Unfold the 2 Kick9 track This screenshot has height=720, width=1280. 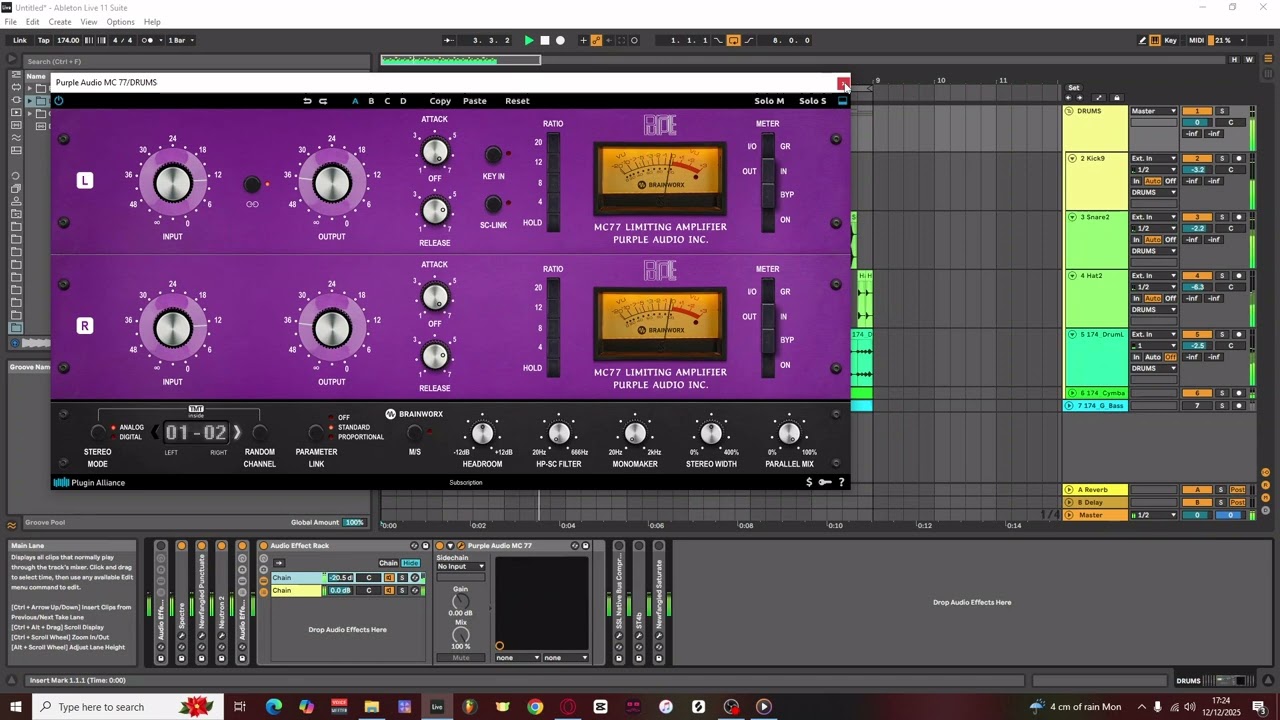(x=1072, y=159)
